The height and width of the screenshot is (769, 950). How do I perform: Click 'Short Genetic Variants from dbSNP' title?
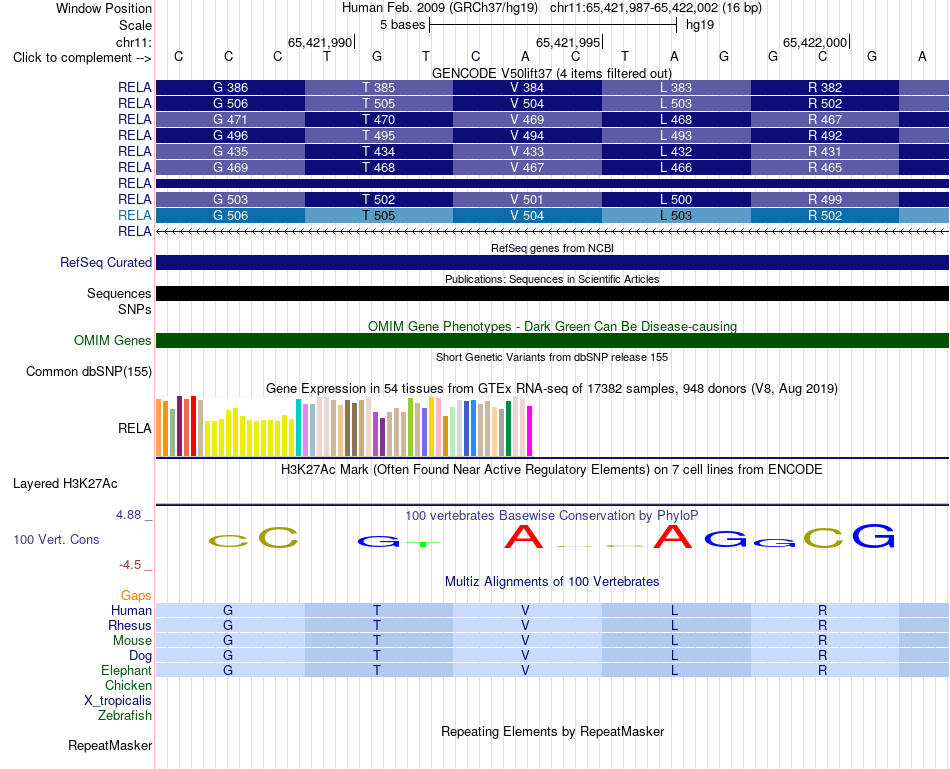coord(552,357)
